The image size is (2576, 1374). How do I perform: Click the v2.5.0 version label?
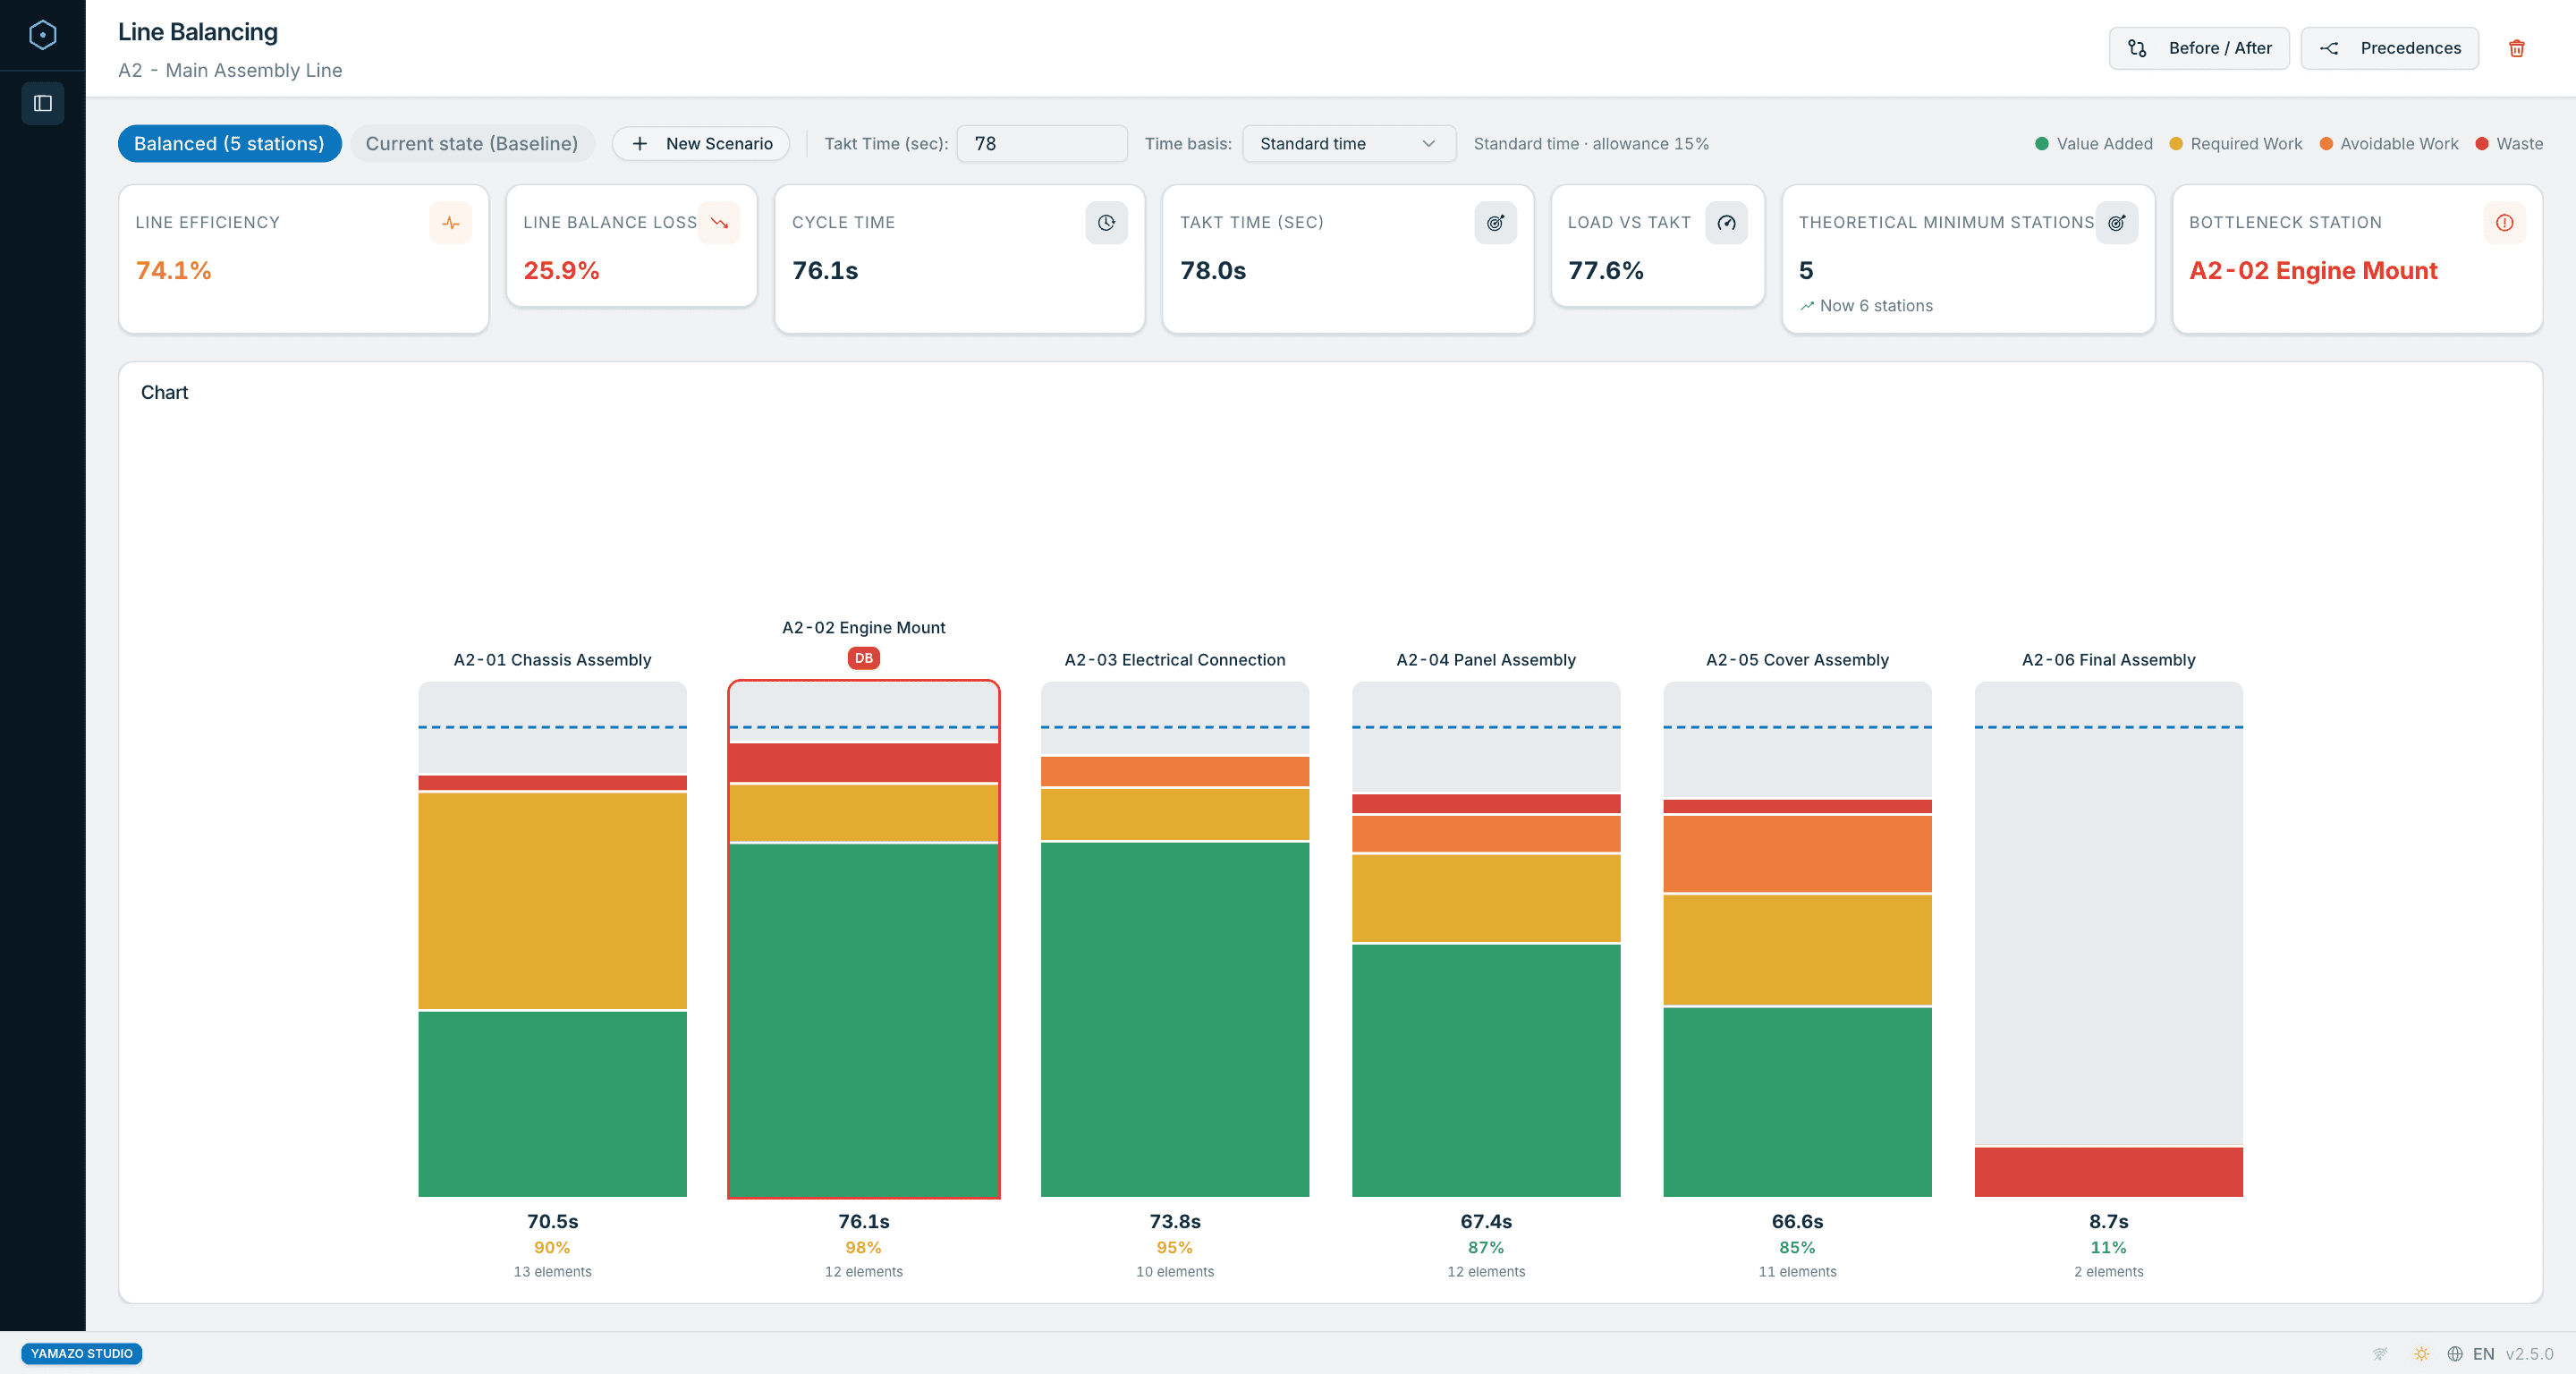point(2529,1353)
